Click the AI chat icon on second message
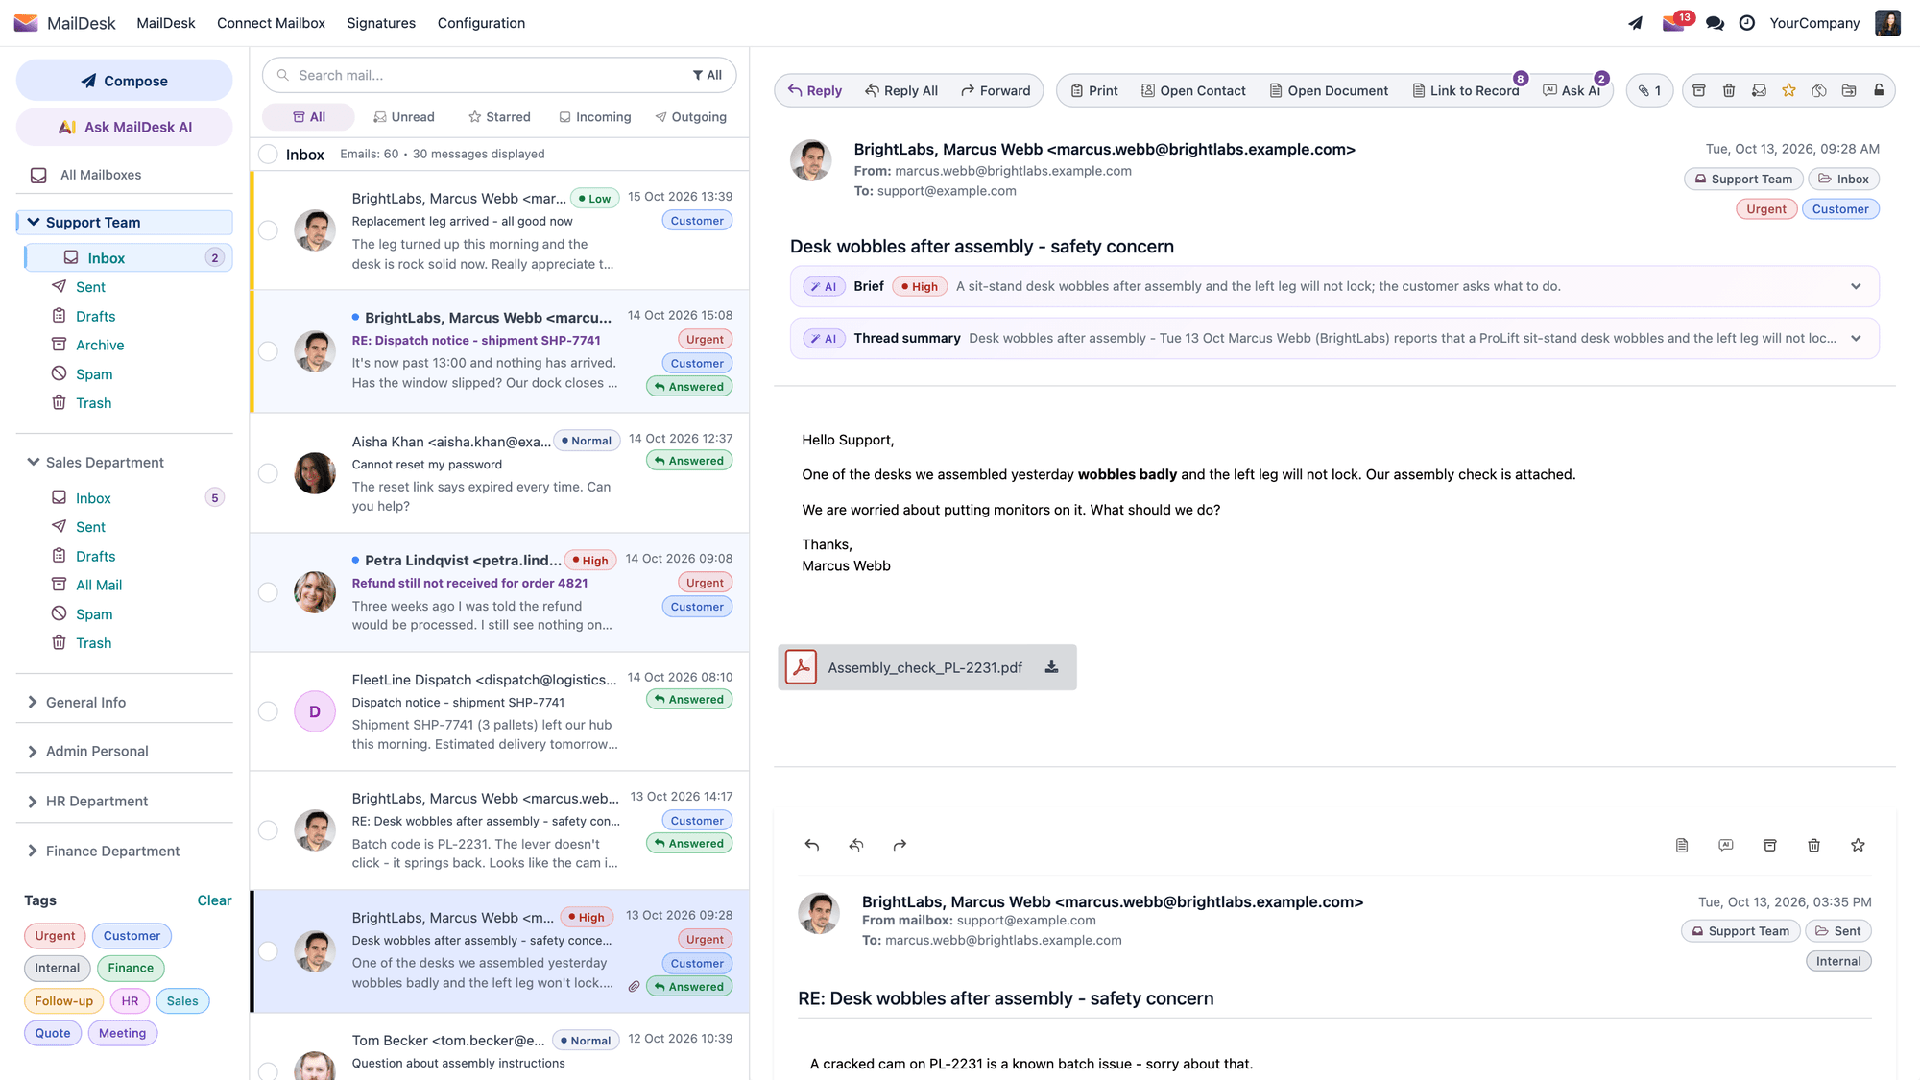1920x1080 pixels. [1726, 845]
